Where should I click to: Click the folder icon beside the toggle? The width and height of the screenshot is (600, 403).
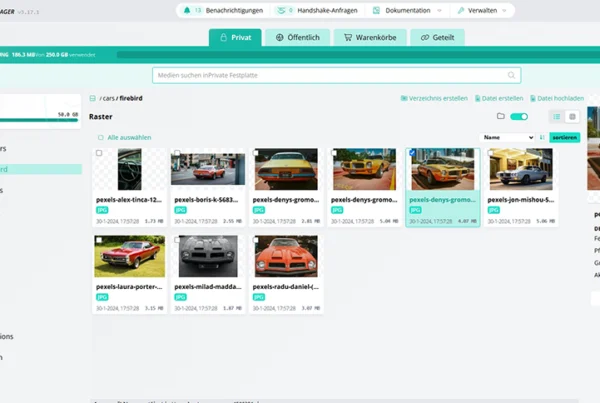point(501,116)
